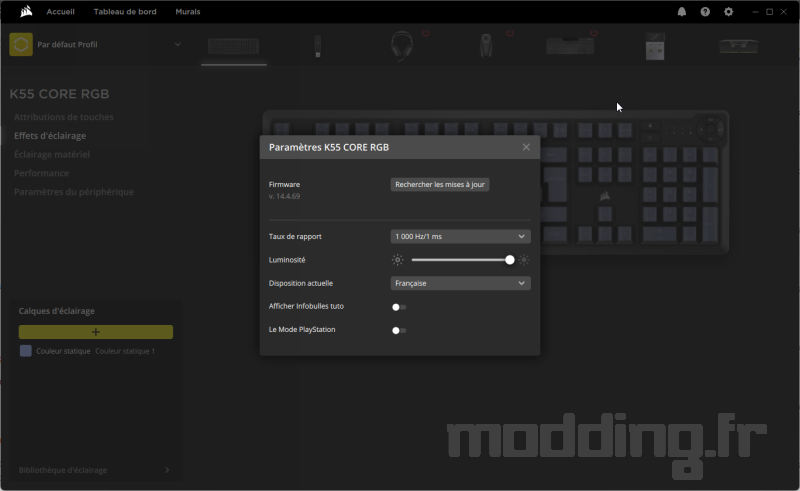Toggle Le Mode PlayStation switch
The width and height of the screenshot is (800, 491).
pyautogui.click(x=399, y=330)
